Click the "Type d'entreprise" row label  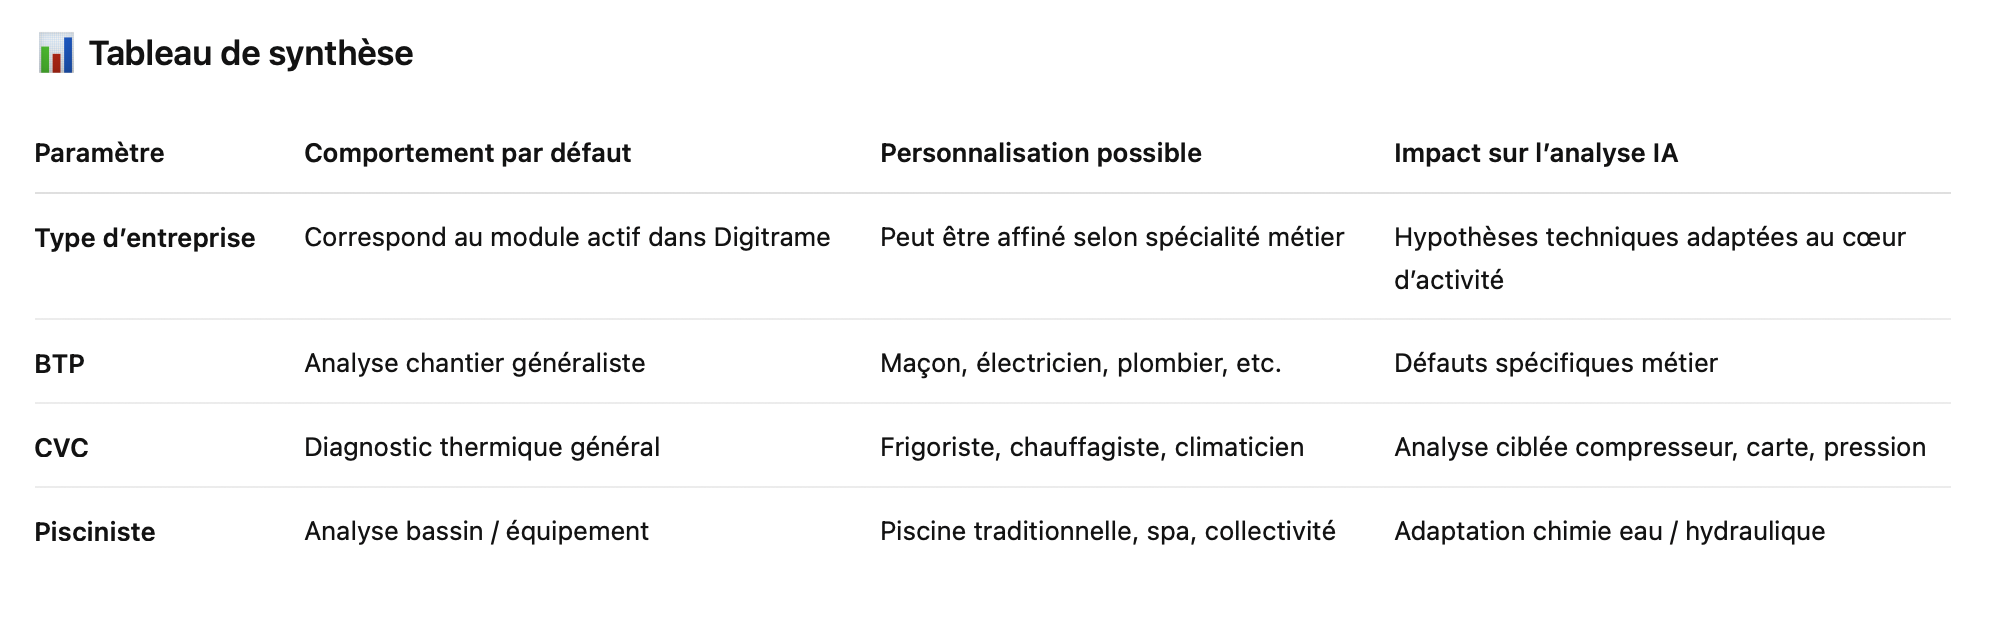[x=145, y=238]
